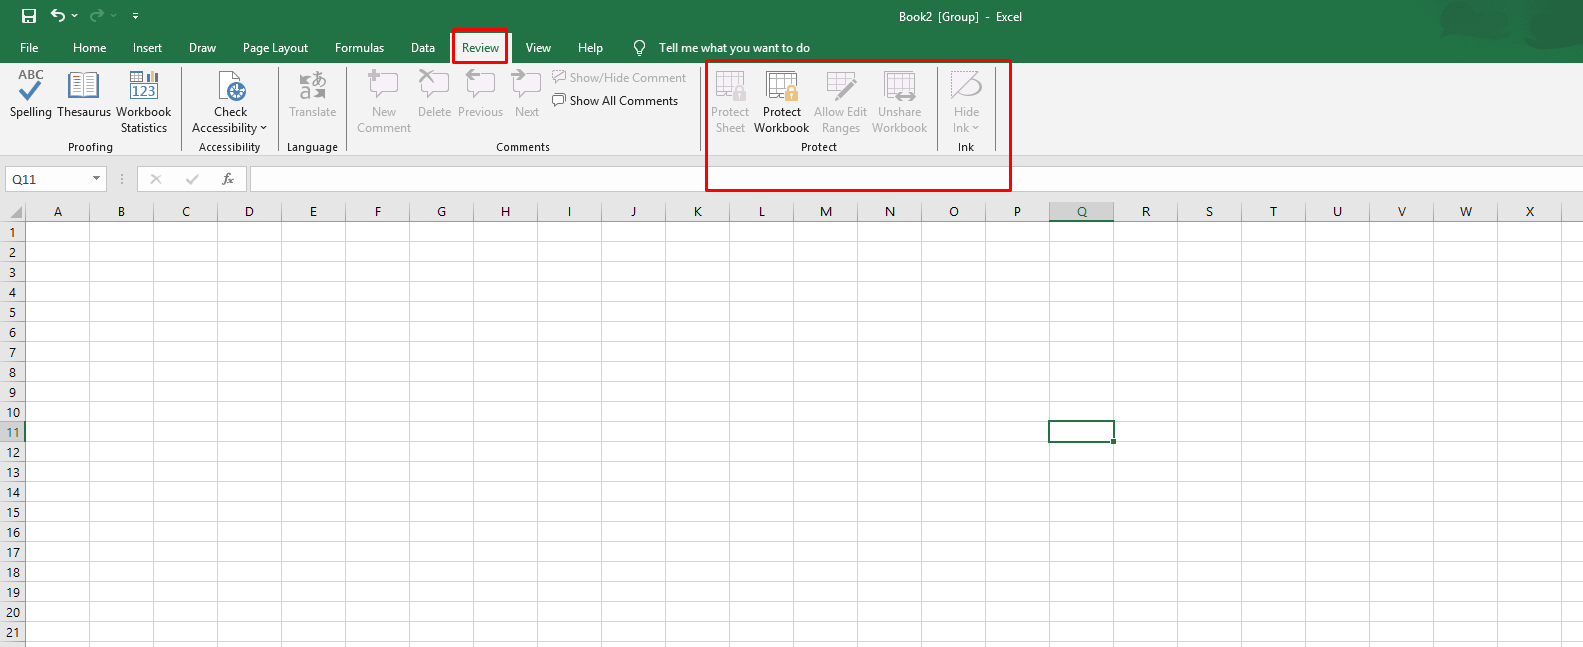Open Customize Quick Access Toolbar dropdown
The width and height of the screenshot is (1583, 647).
pos(135,16)
